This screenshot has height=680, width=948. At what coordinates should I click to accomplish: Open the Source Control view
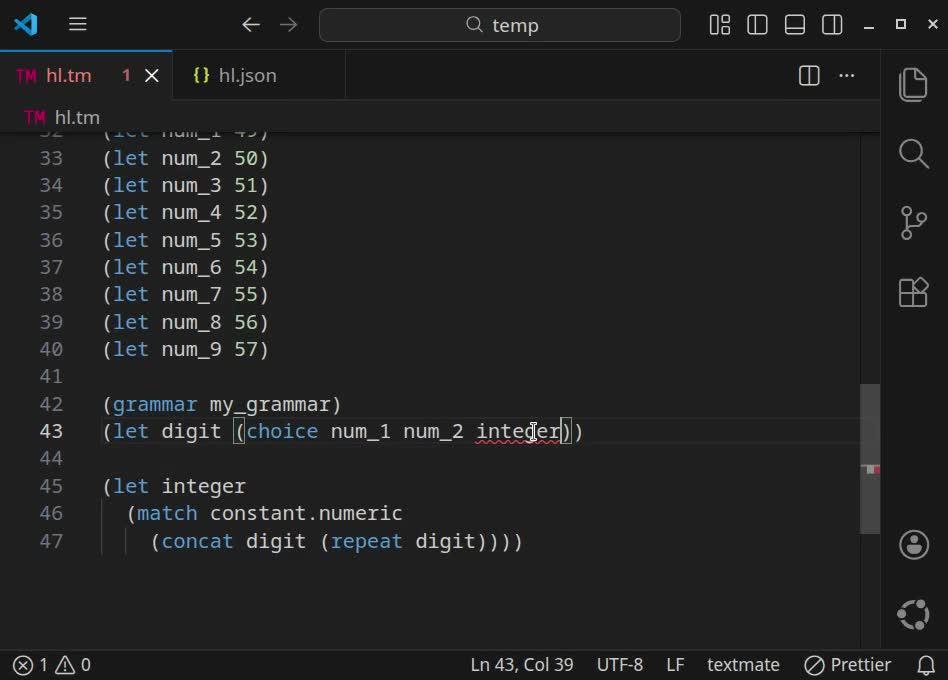pos(912,223)
